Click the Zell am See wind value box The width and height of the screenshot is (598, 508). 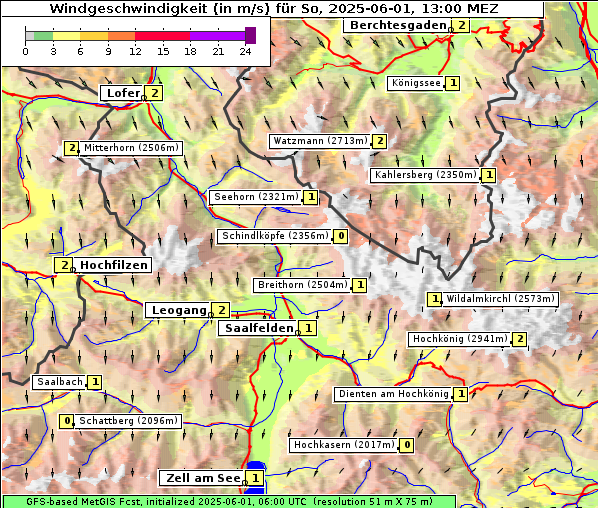(x=255, y=478)
